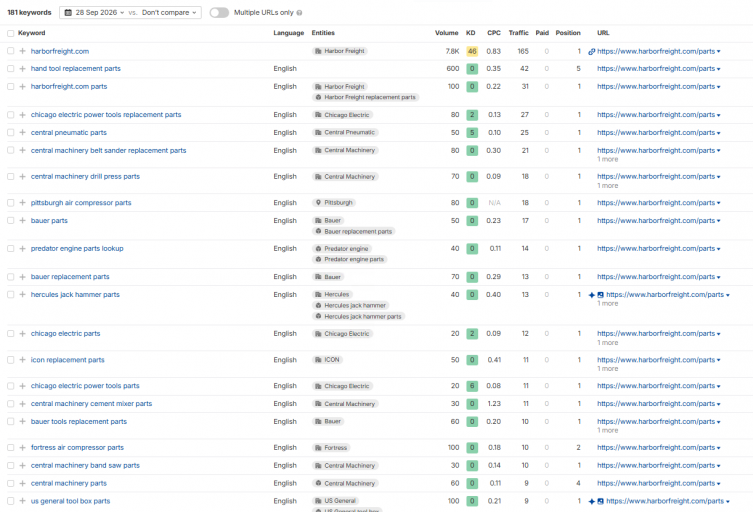Click info icon next to Multiple URLs only
The image size is (753, 512).
[x=300, y=13]
